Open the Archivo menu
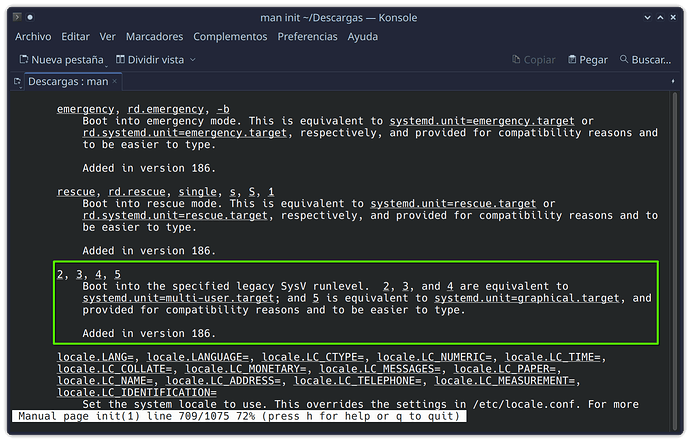 (x=33, y=37)
